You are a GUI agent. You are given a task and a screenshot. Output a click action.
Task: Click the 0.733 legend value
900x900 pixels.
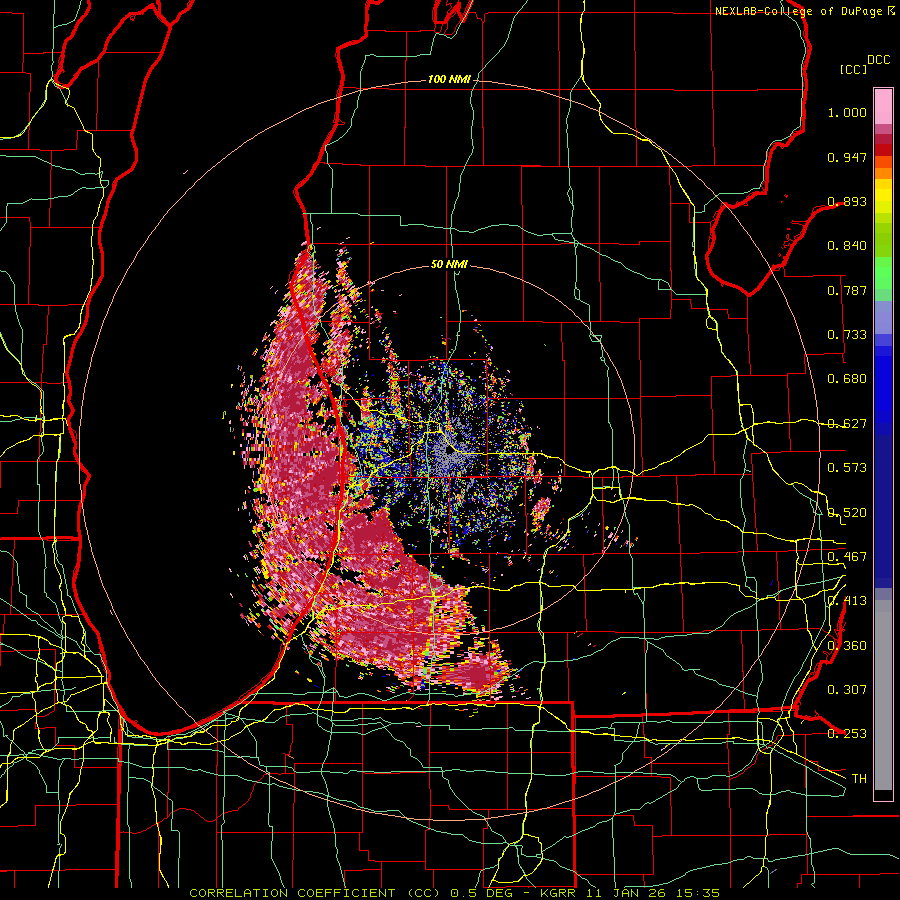[x=847, y=335]
